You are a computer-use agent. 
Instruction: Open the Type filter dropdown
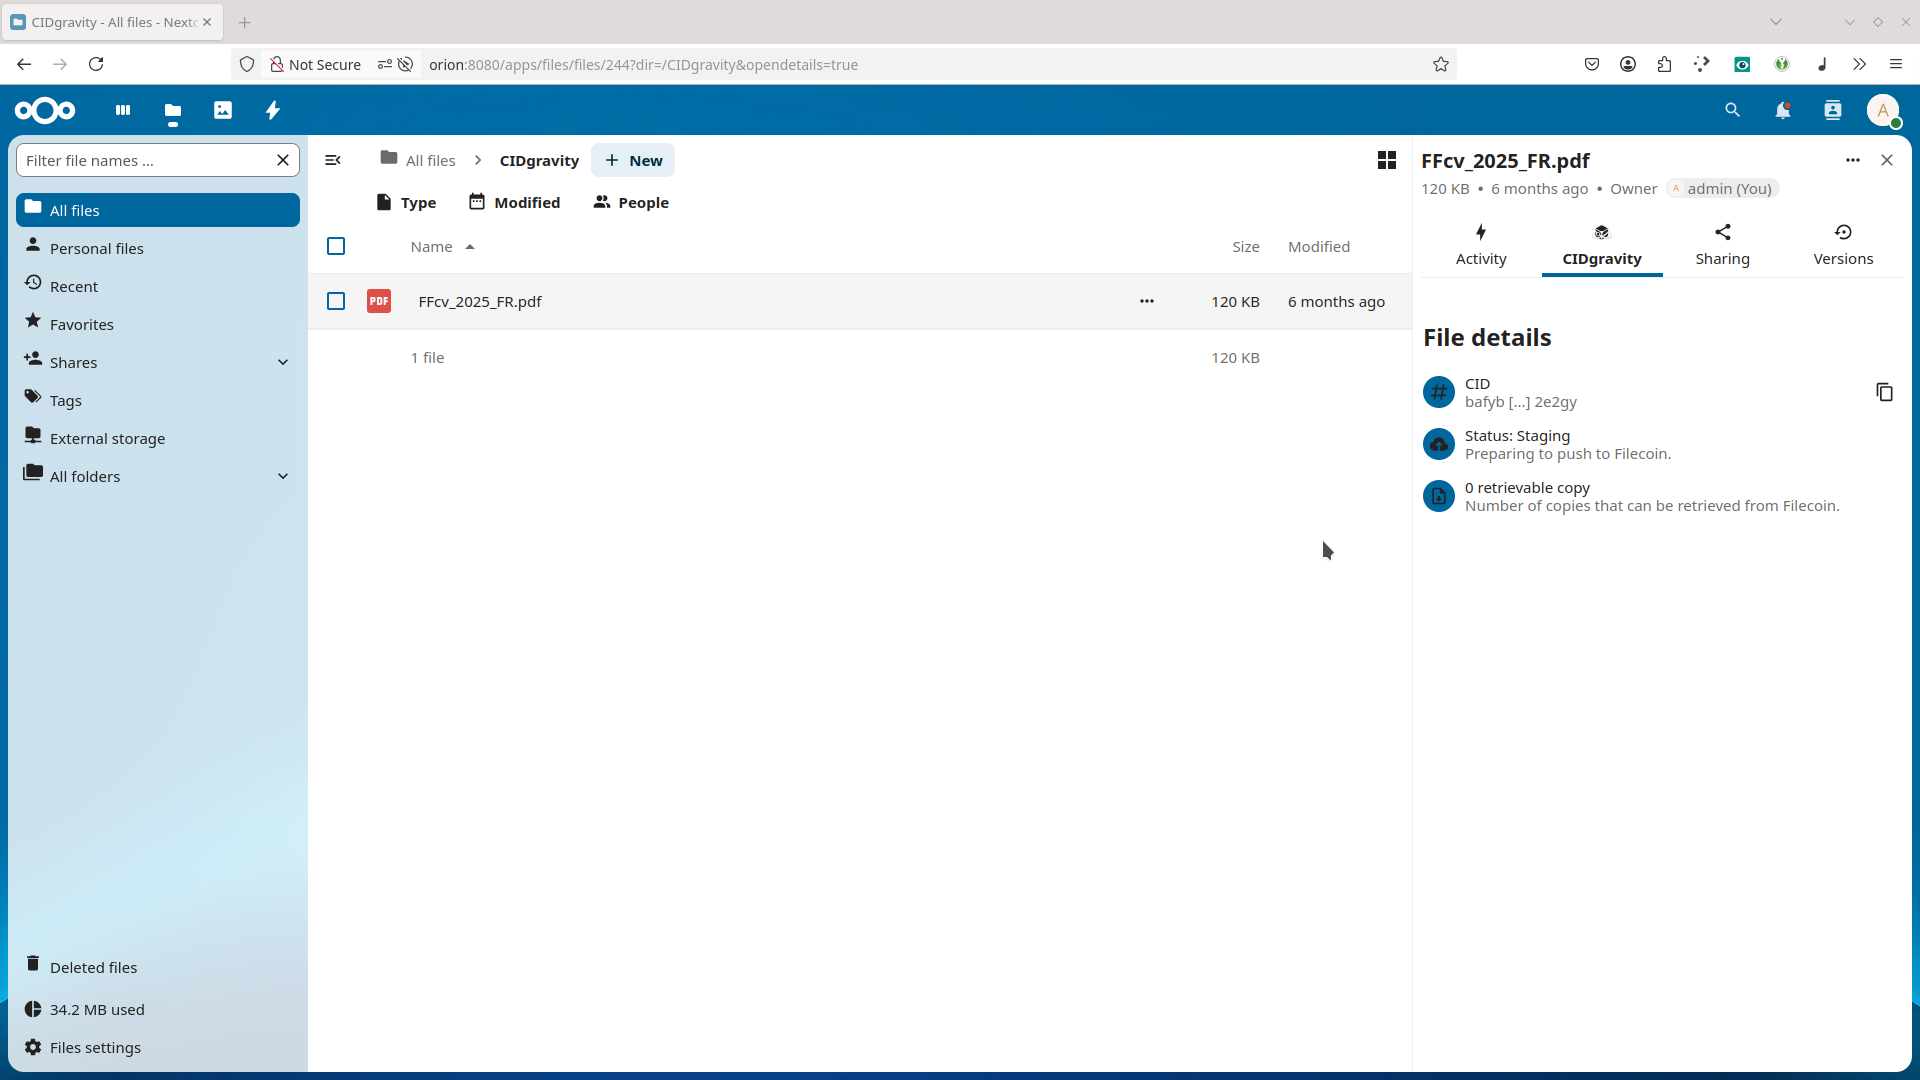coord(406,202)
